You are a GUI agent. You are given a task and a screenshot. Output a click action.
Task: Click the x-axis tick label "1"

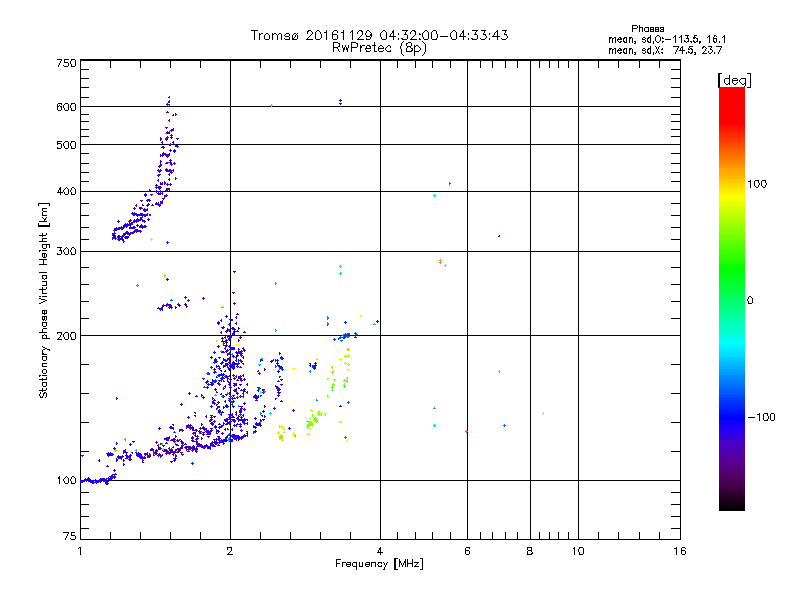[80, 551]
